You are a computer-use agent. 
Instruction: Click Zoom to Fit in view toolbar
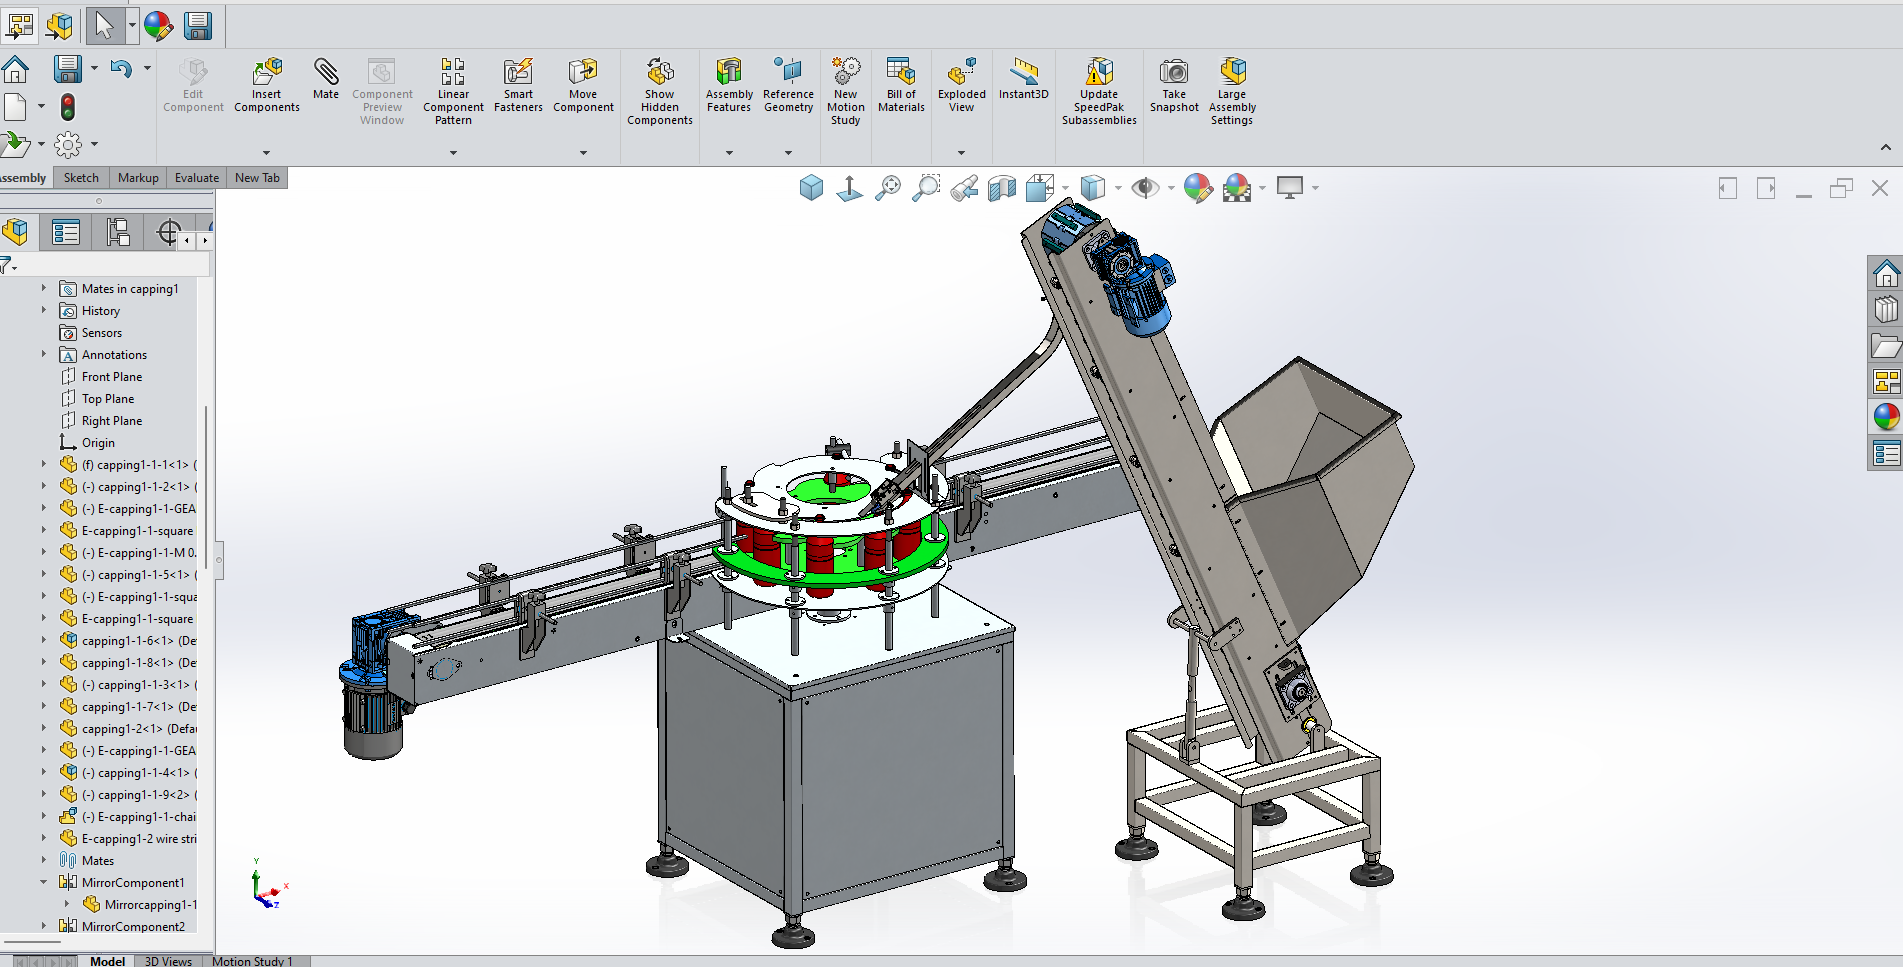(887, 188)
